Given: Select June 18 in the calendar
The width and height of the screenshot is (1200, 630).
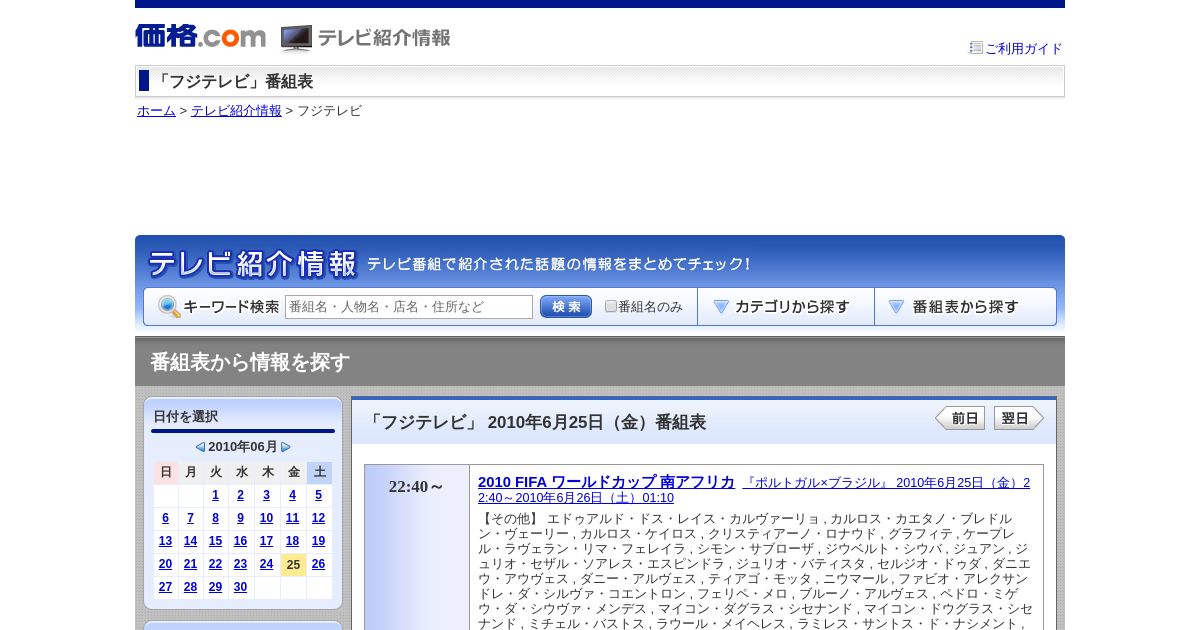Looking at the screenshot, I should click(x=292, y=541).
